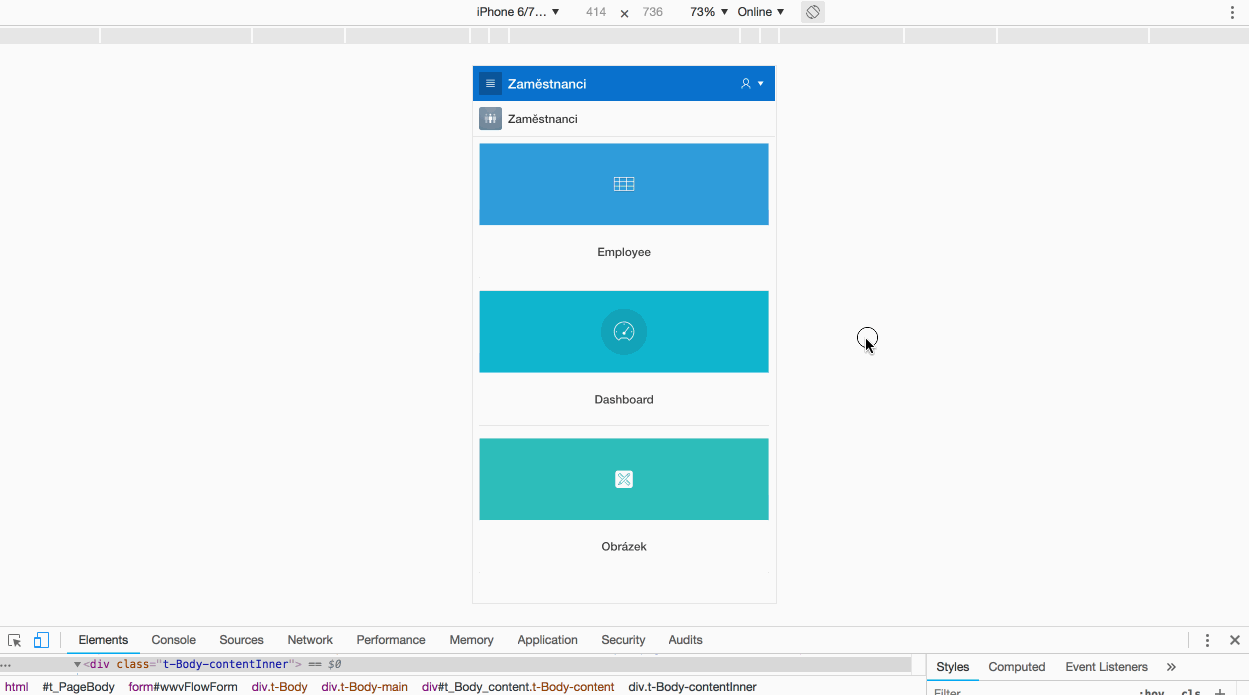Switch to the Console tab
This screenshot has width=1249, height=695.
pyautogui.click(x=173, y=640)
